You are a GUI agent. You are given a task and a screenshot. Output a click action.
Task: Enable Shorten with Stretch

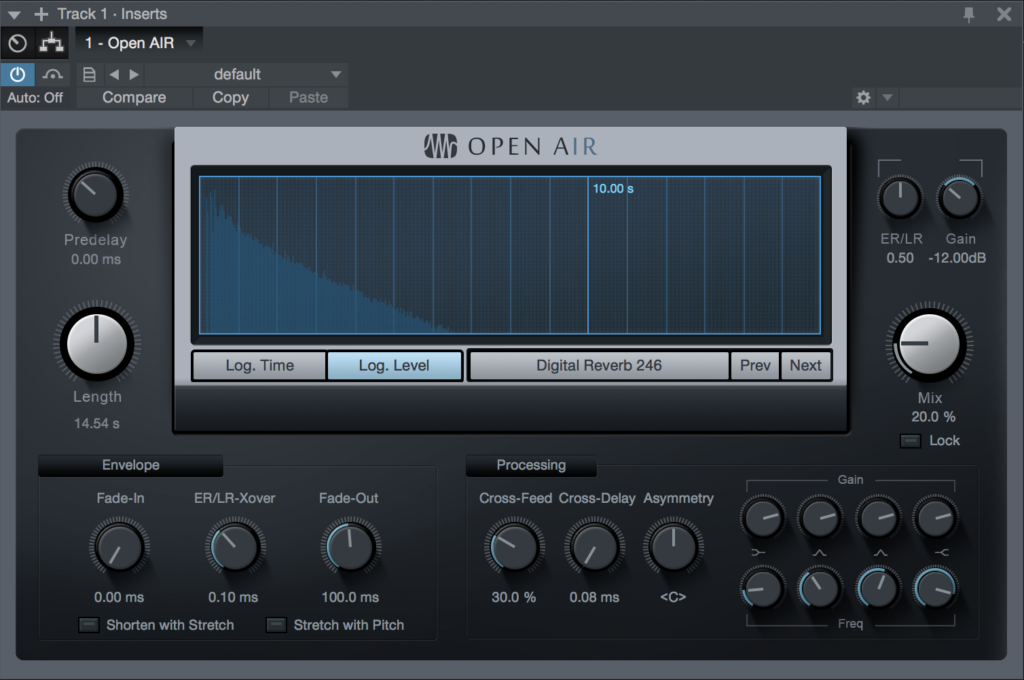pyautogui.click(x=89, y=625)
